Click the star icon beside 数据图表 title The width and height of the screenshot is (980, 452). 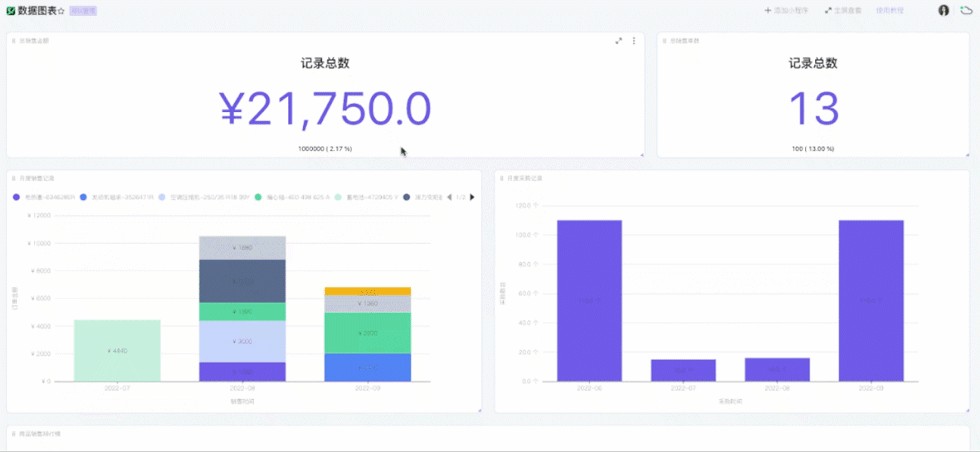click(x=61, y=10)
